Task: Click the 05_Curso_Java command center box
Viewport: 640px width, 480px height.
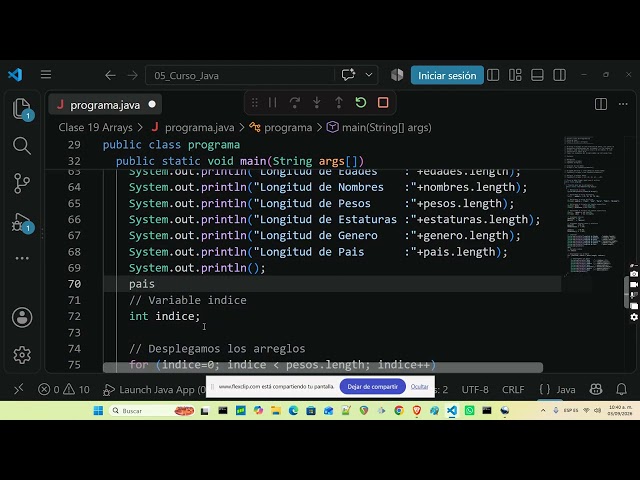Action: click(240, 76)
